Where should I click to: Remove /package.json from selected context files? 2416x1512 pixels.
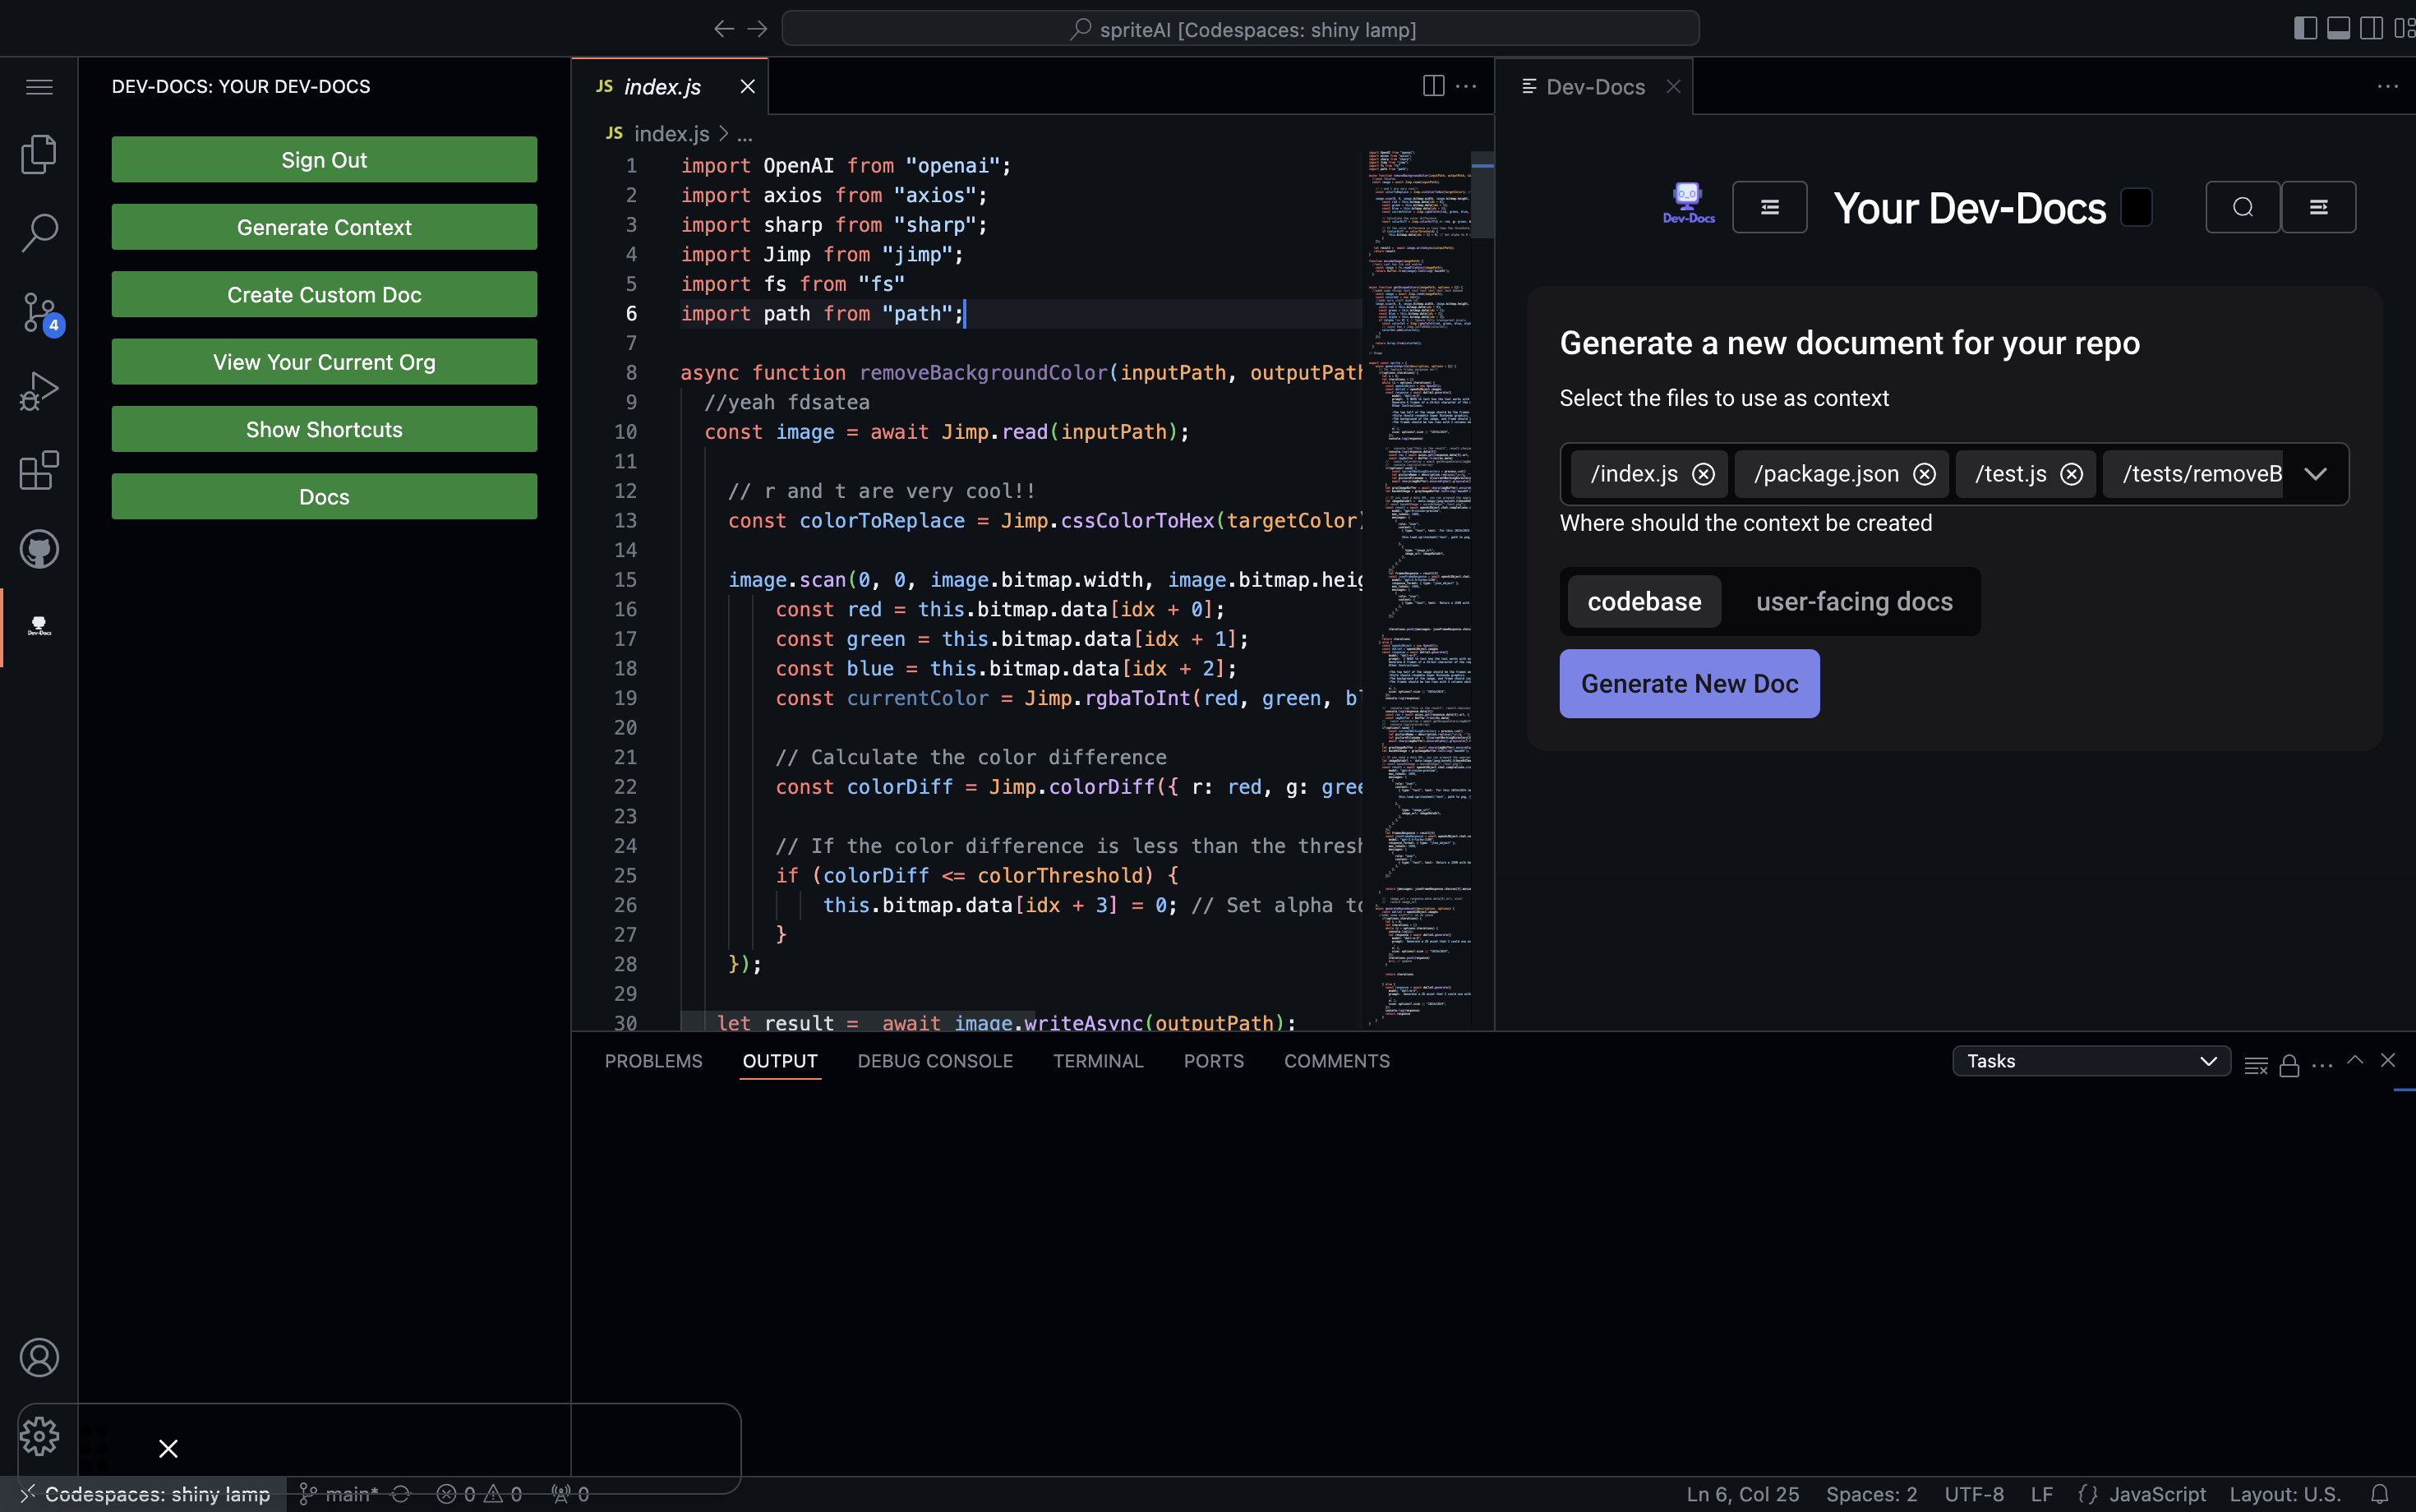click(x=1924, y=474)
